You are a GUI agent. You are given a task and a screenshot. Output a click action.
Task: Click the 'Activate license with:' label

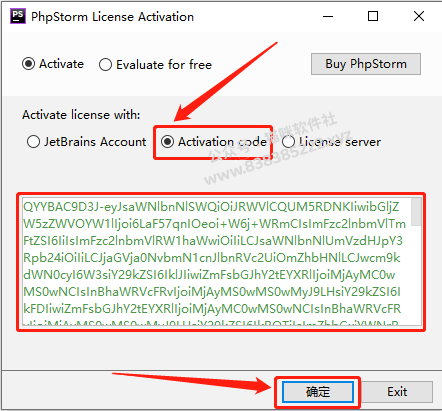(x=81, y=115)
